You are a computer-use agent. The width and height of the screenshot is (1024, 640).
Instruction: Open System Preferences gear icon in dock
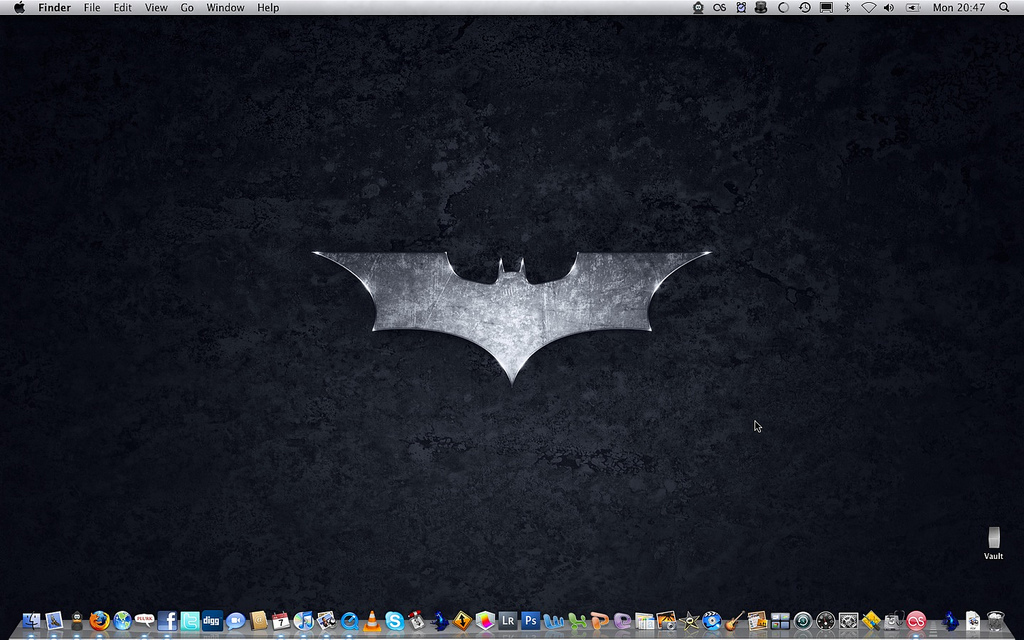[x=848, y=620]
